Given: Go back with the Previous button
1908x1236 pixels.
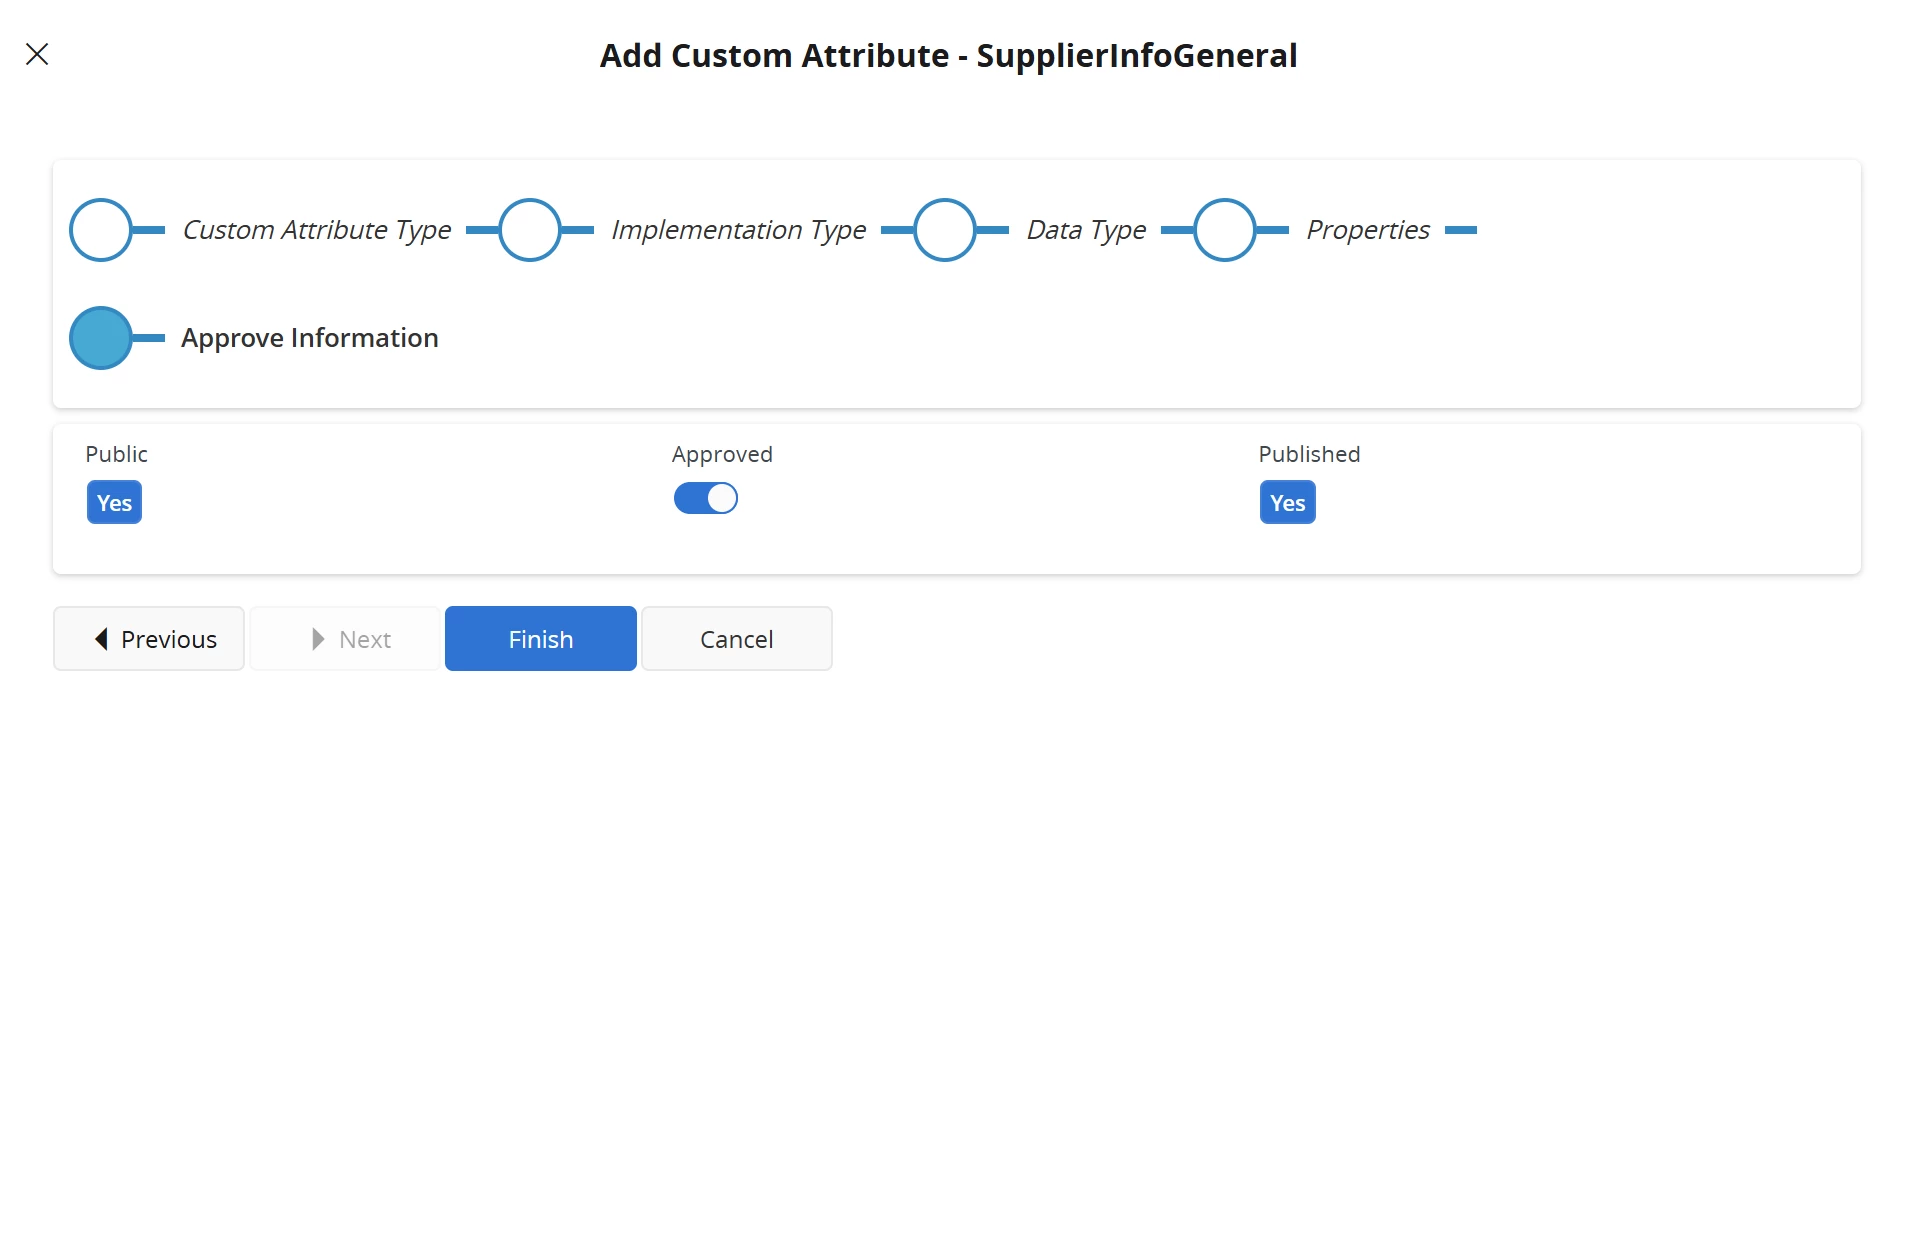Looking at the screenshot, I should click(149, 639).
